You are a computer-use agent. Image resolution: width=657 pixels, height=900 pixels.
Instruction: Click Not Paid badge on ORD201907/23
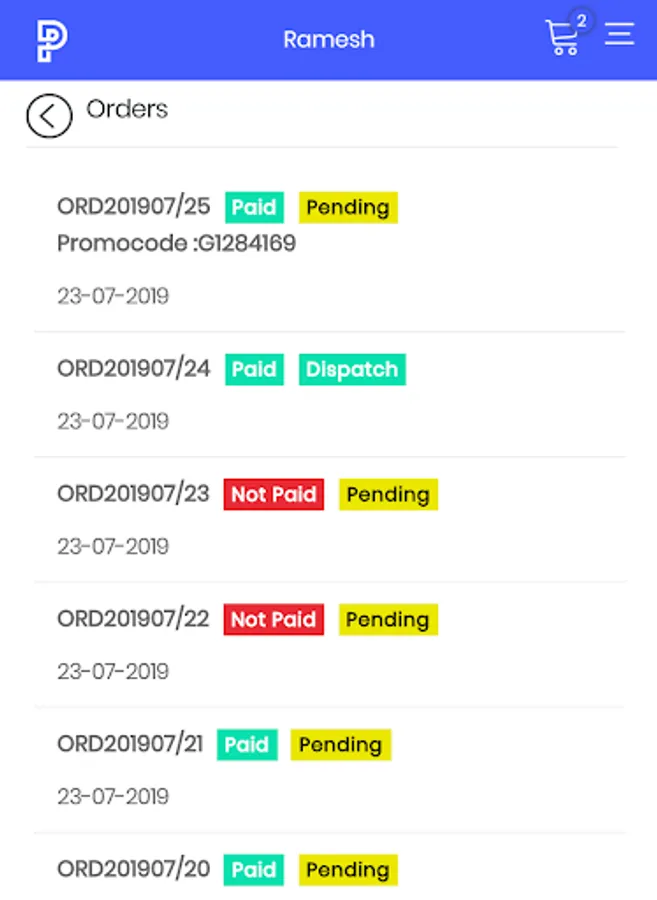click(274, 494)
